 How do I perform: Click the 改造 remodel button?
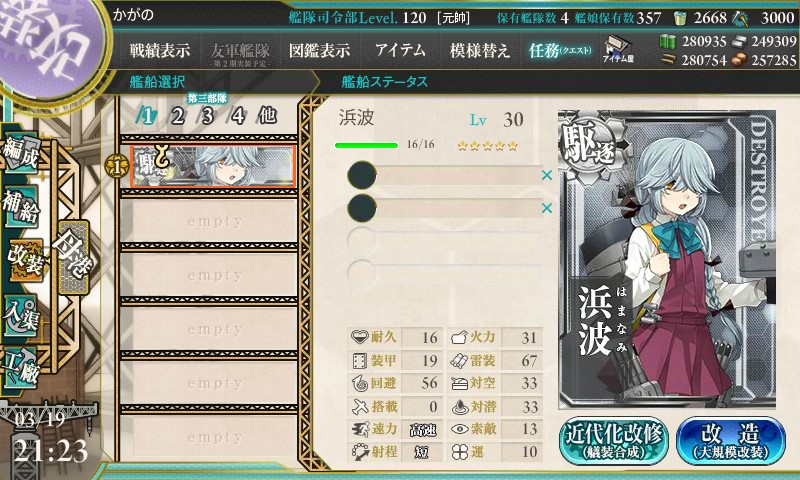[x=731, y=441]
